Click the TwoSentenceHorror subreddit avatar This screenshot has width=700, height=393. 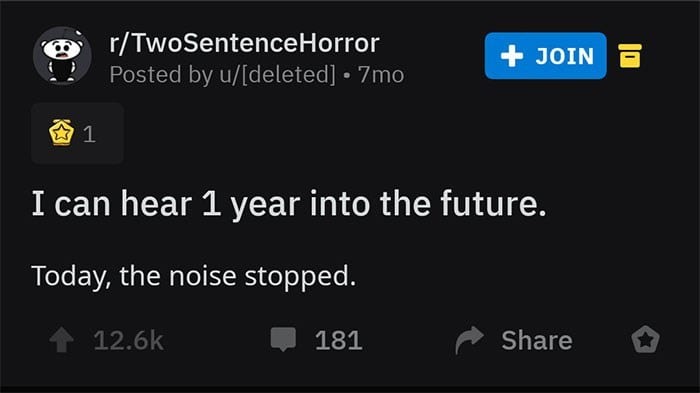point(62,55)
